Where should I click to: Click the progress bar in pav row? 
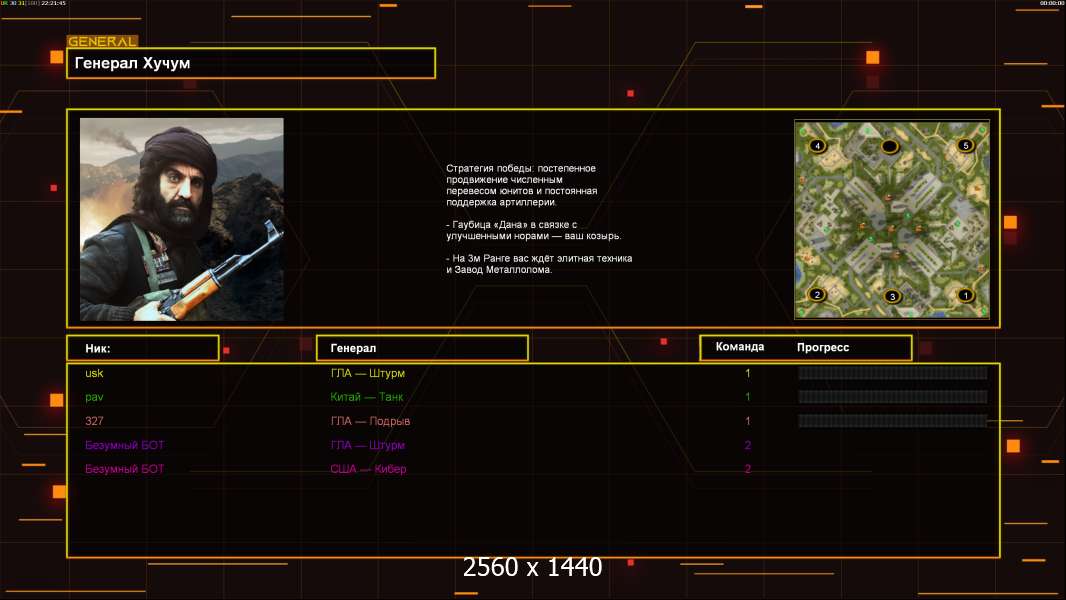click(893, 397)
